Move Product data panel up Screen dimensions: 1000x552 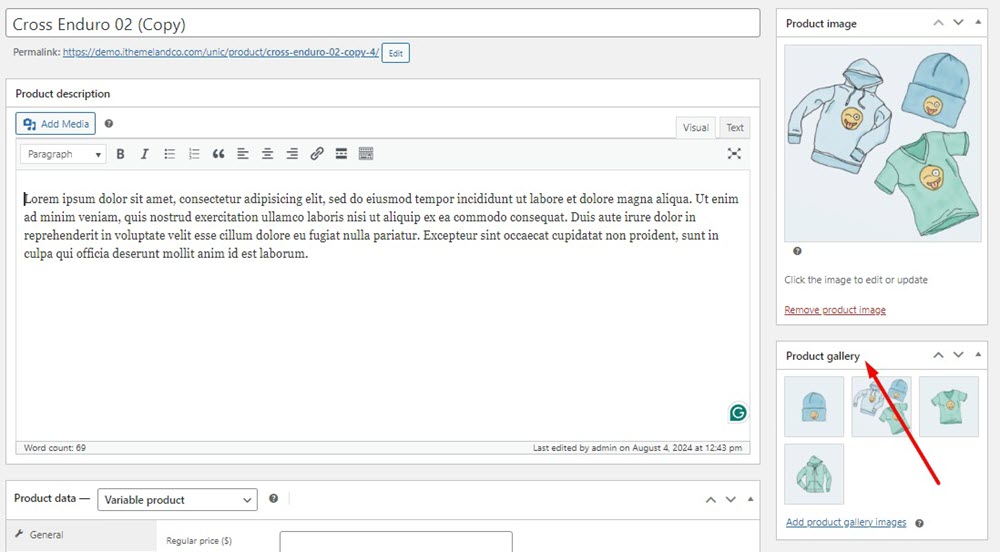coord(710,500)
